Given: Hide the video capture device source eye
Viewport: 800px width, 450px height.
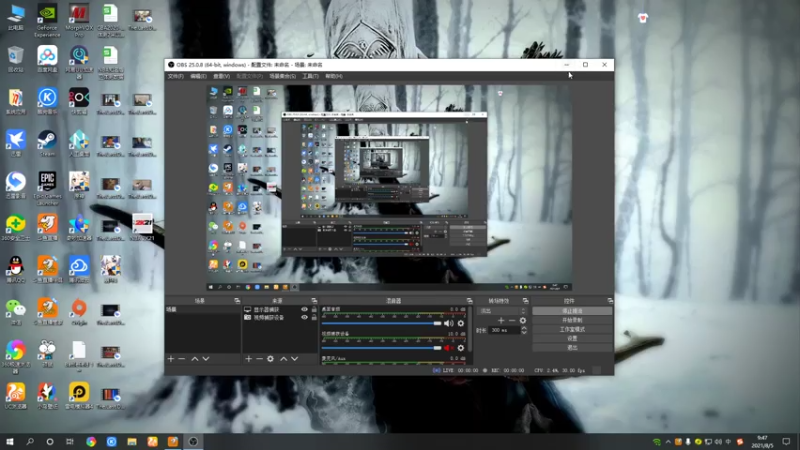Looking at the screenshot, I should (x=305, y=317).
